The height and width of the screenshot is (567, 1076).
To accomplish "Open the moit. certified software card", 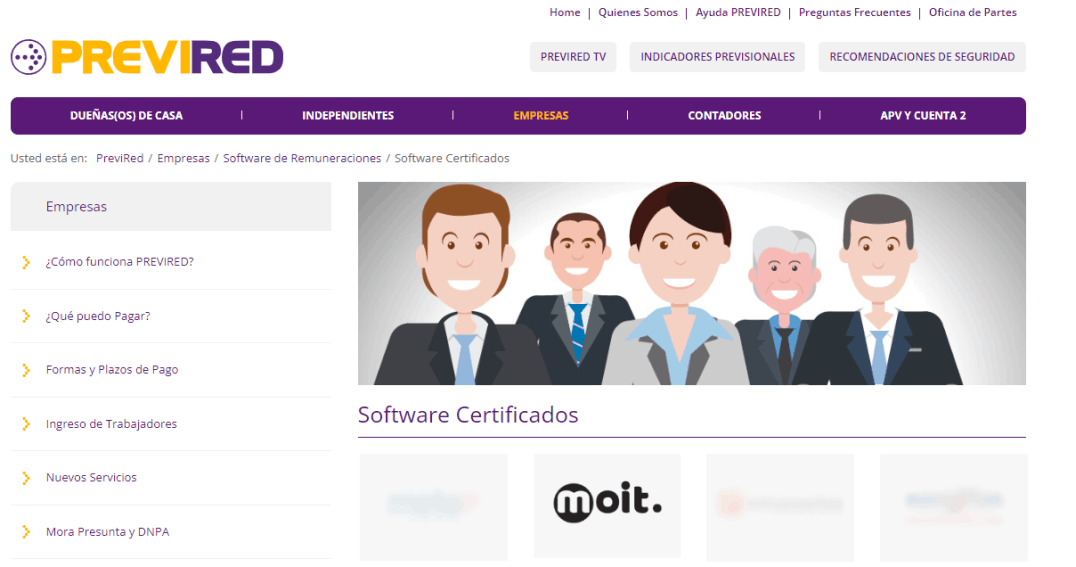I will [x=607, y=505].
